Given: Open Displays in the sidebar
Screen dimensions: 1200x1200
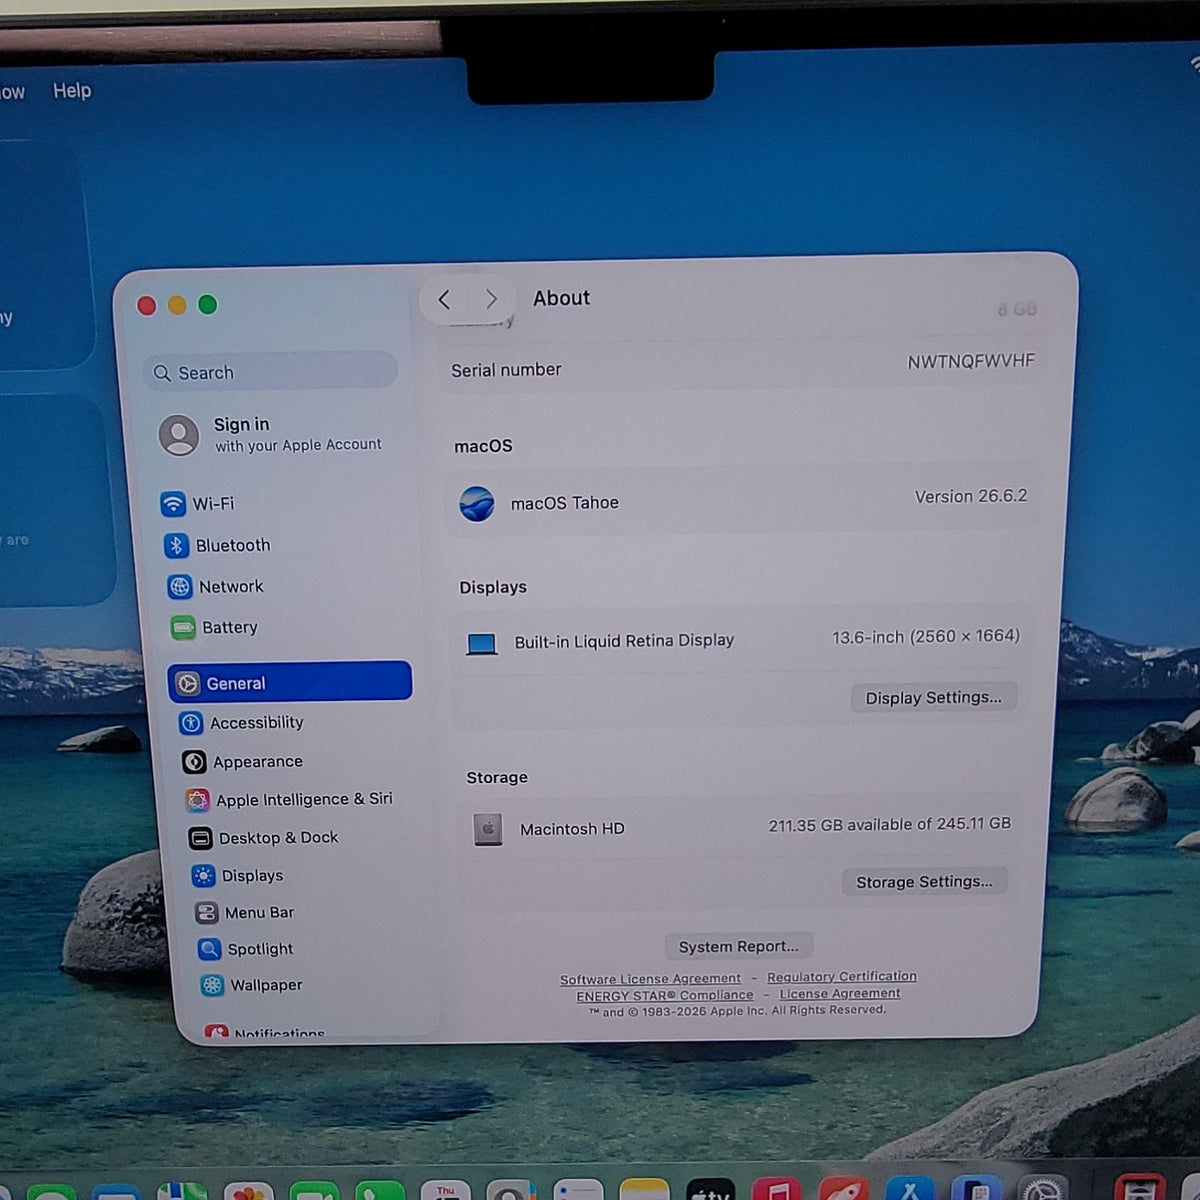Looking at the screenshot, I should (x=237, y=875).
